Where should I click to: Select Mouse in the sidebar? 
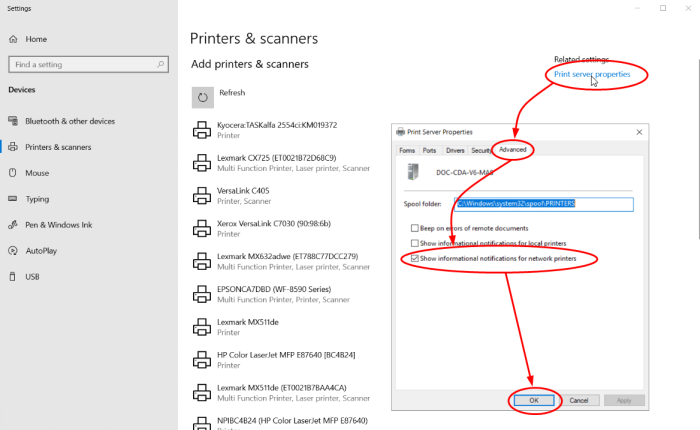point(37,173)
